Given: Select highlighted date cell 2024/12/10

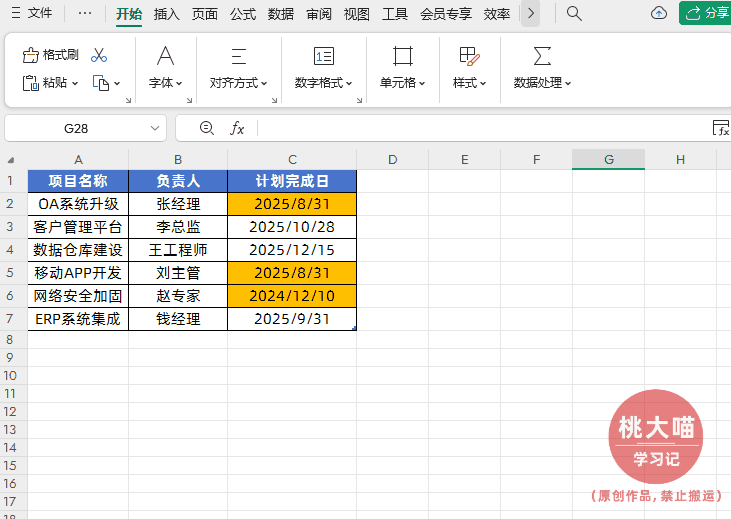Looking at the screenshot, I should (292, 296).
